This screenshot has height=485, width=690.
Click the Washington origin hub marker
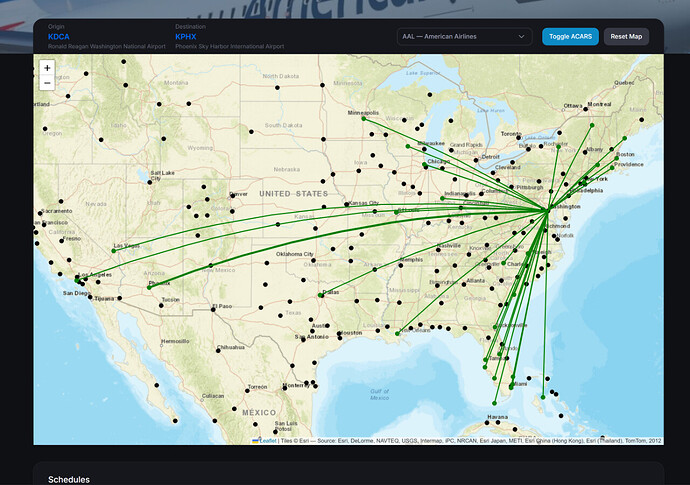tap(546, 210)
